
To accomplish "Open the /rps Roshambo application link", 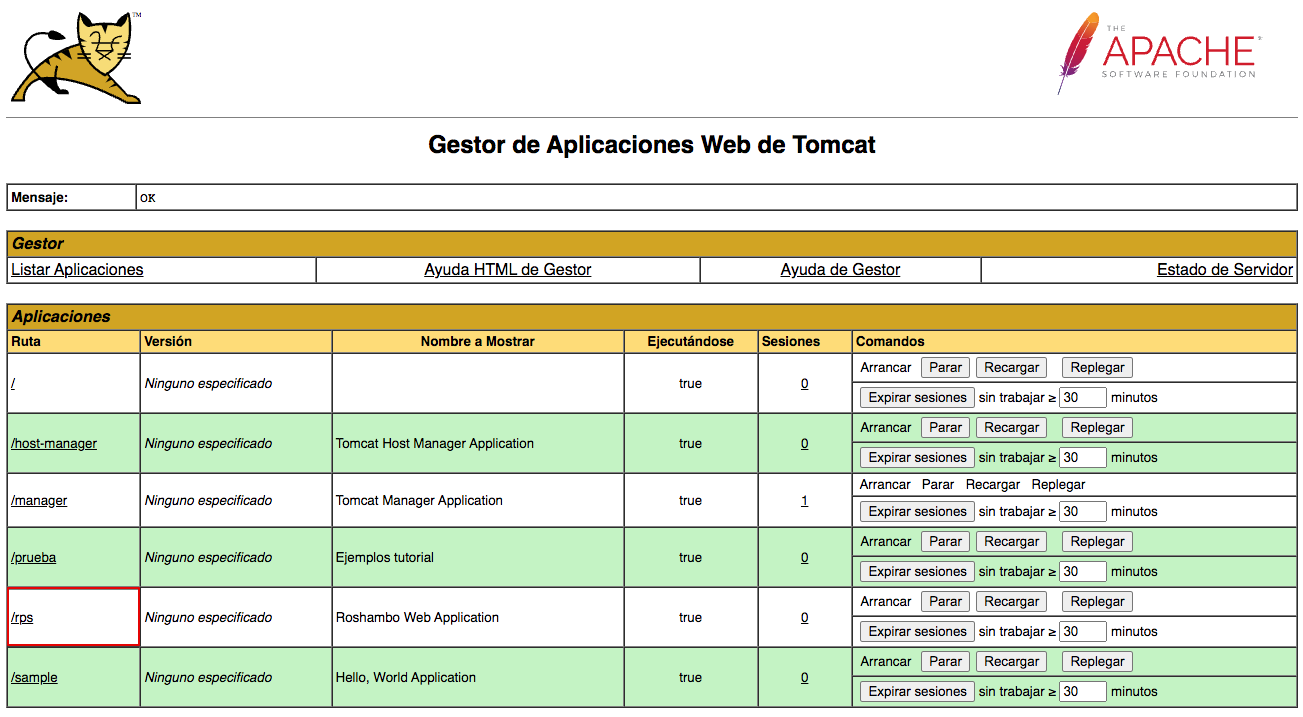I will pyautogui.click(x=22, y=618).
